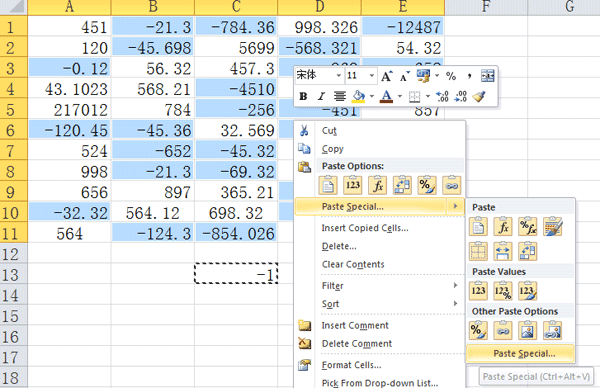Select column A header
Screen dimensions: 600x388
tap(69, 7)
